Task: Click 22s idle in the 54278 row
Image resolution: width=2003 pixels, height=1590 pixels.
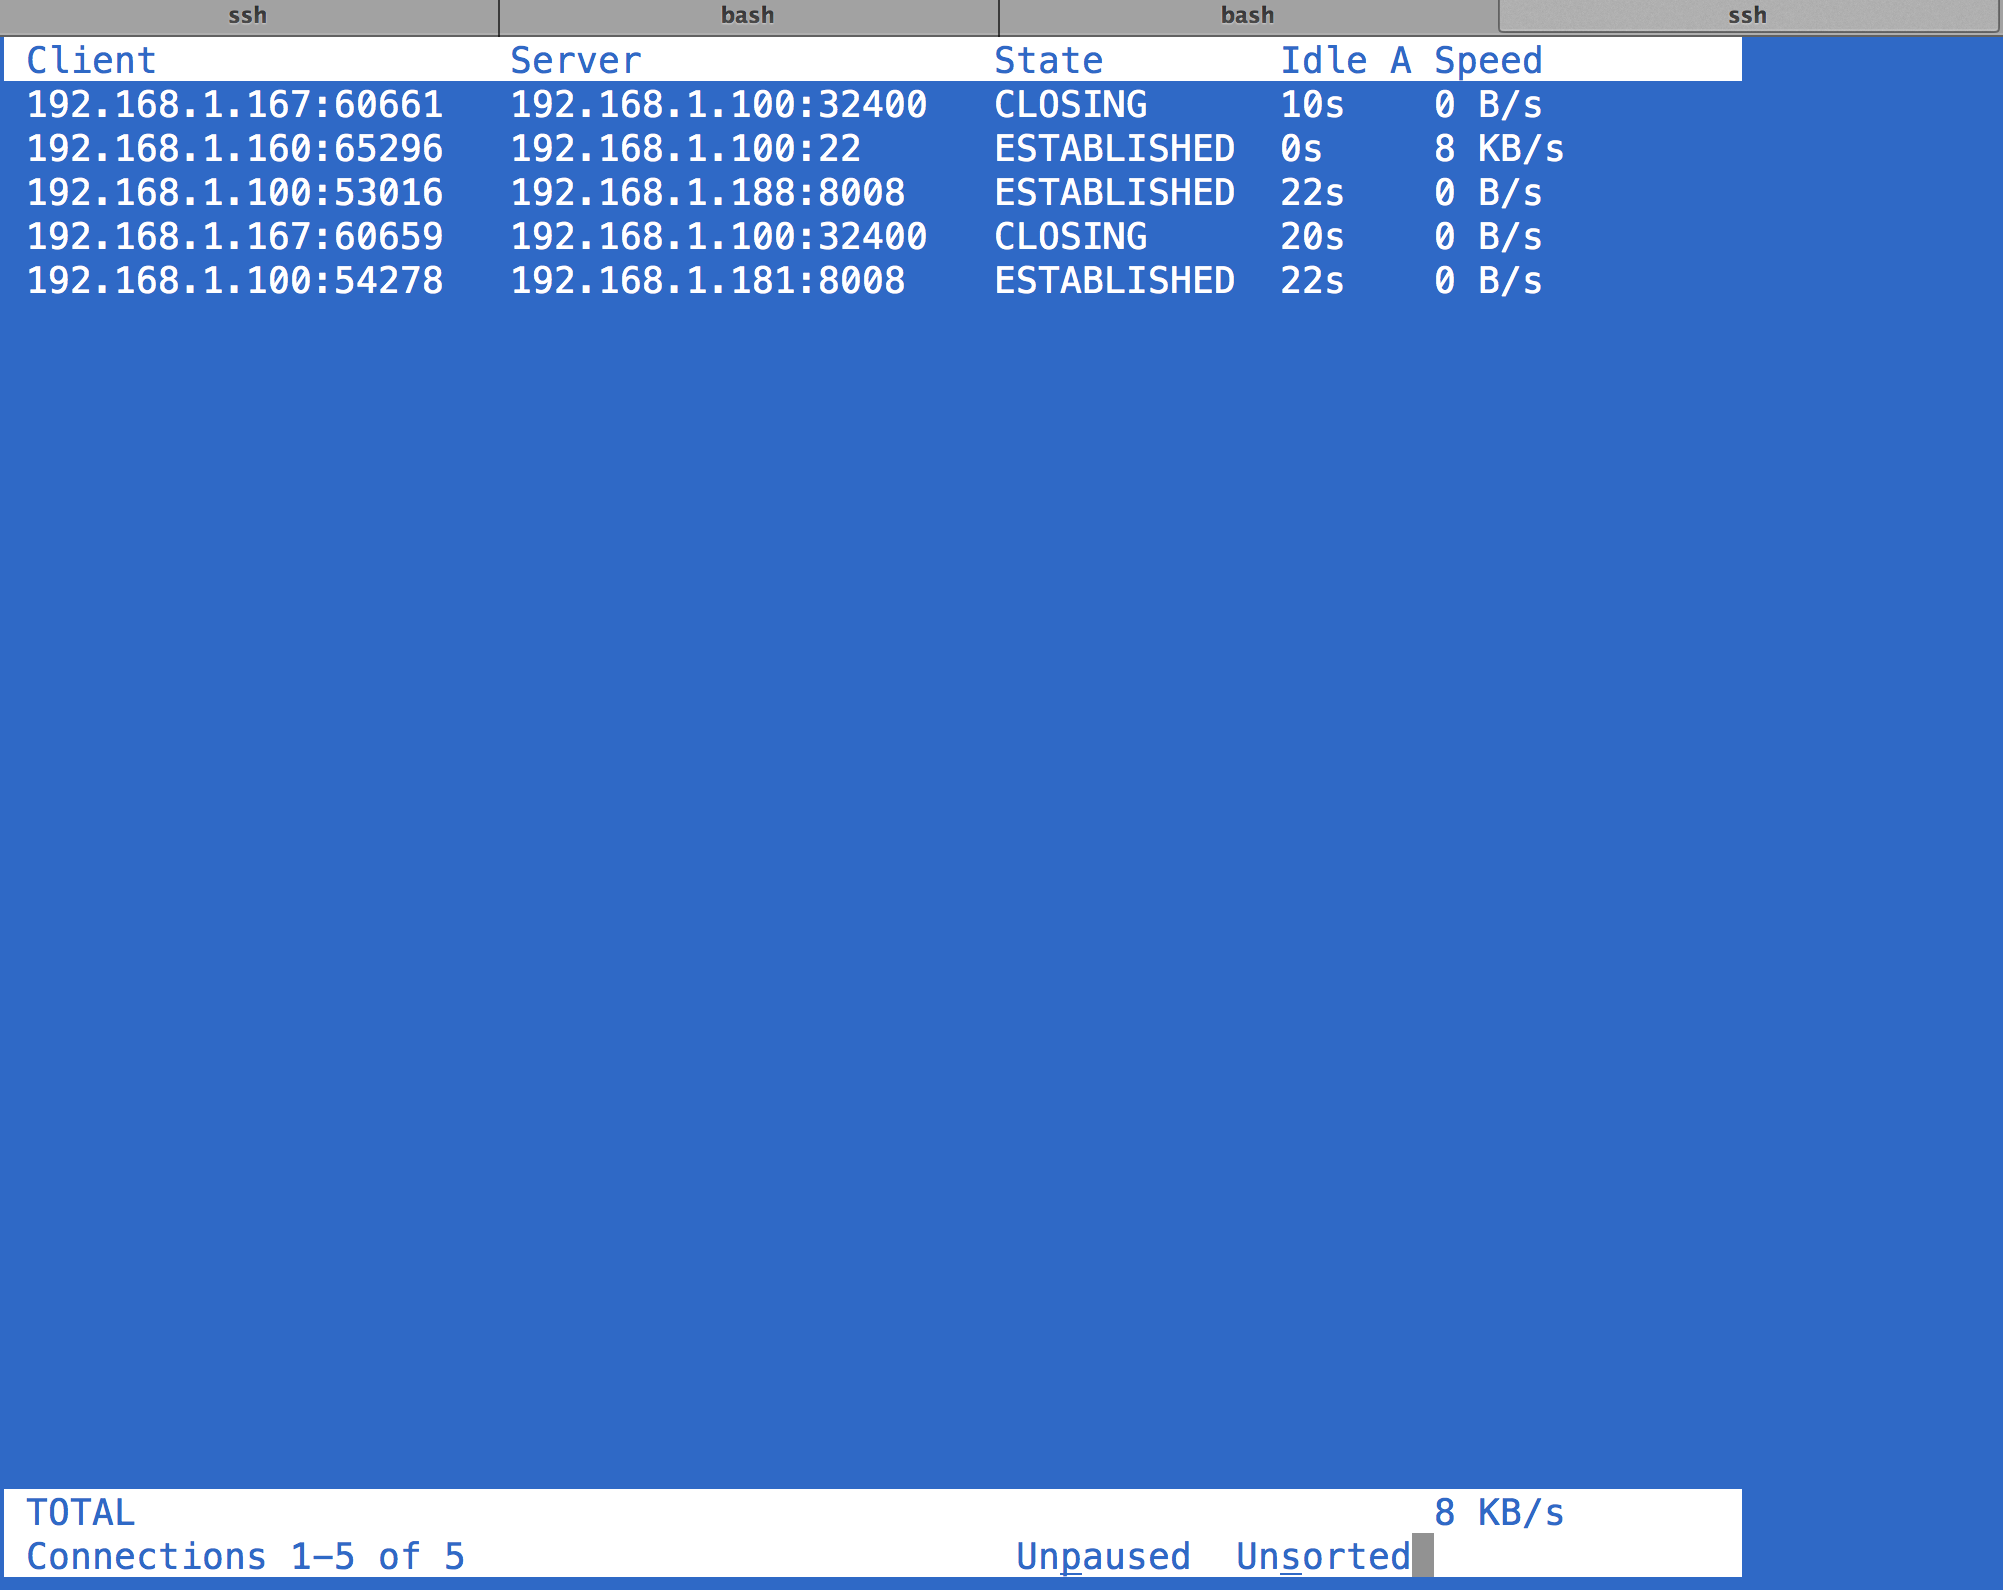Action: click(x=1313, y=280)
